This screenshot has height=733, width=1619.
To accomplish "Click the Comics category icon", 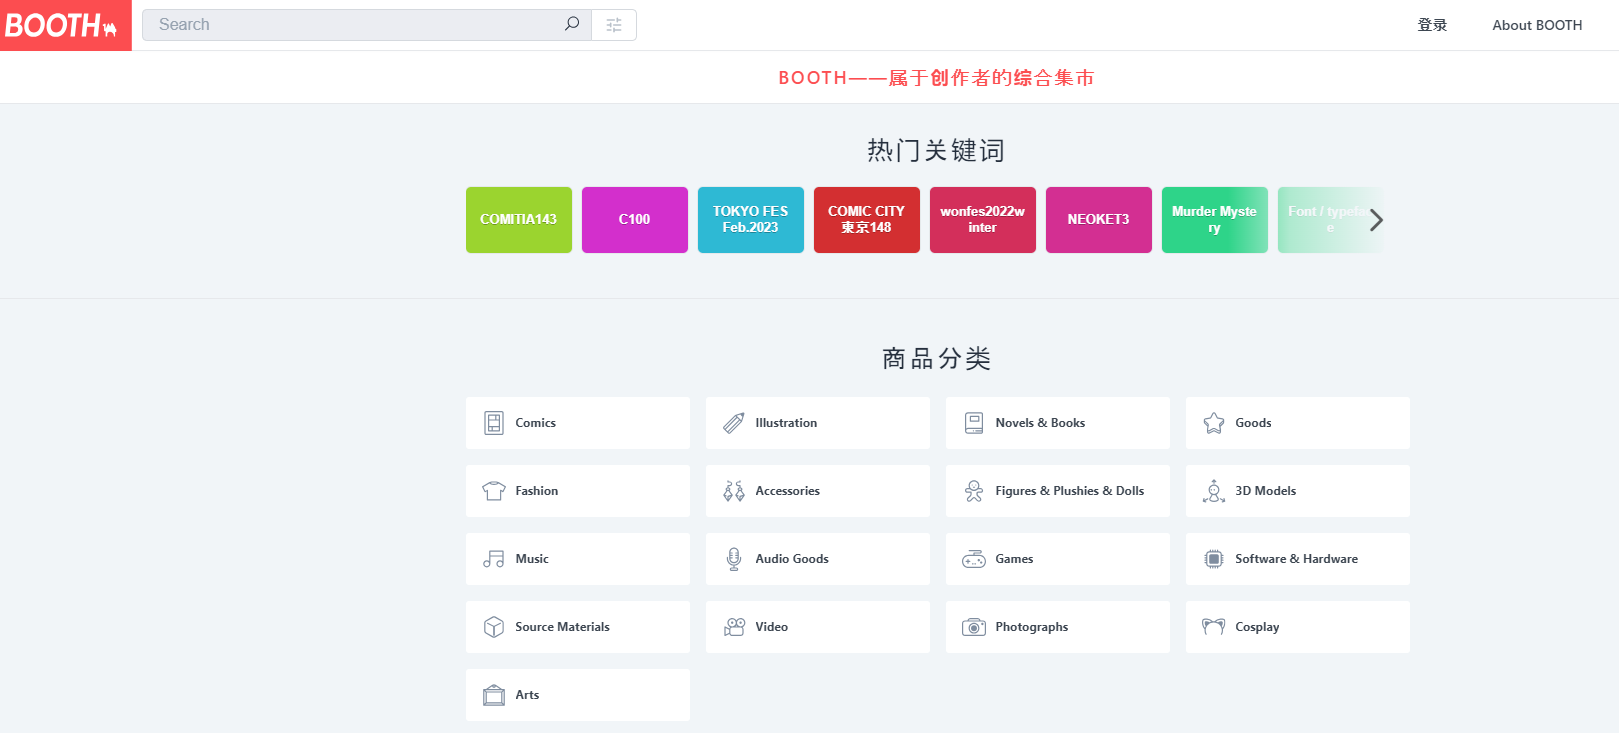I will (x=494, y=423).
